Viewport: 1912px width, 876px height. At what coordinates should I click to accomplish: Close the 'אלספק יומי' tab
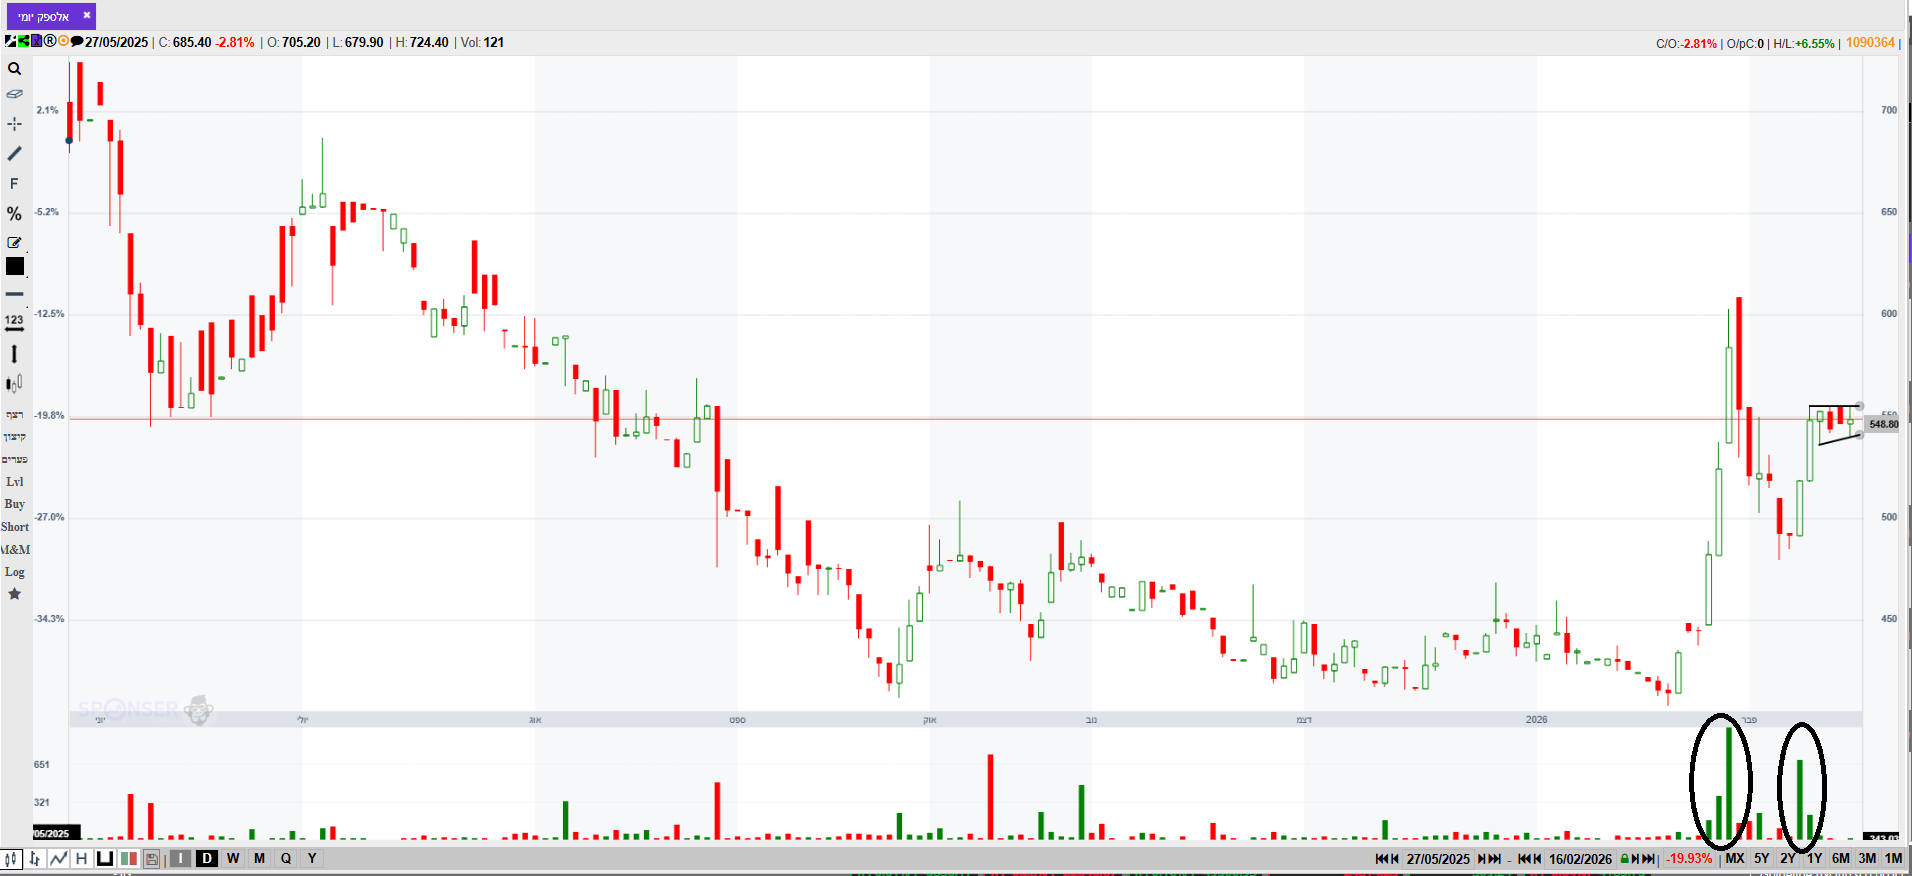87,16
